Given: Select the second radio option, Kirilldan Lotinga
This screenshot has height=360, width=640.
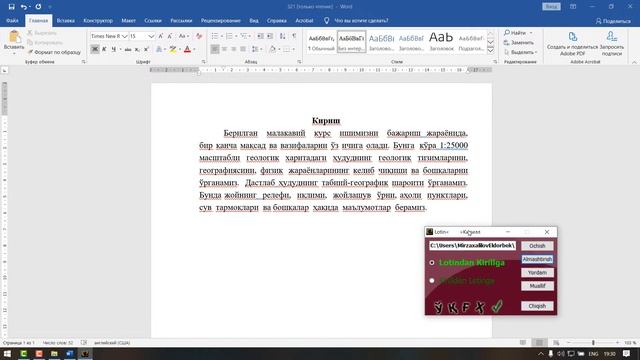Looking at the screenshot, I should [x=432, y=280].
